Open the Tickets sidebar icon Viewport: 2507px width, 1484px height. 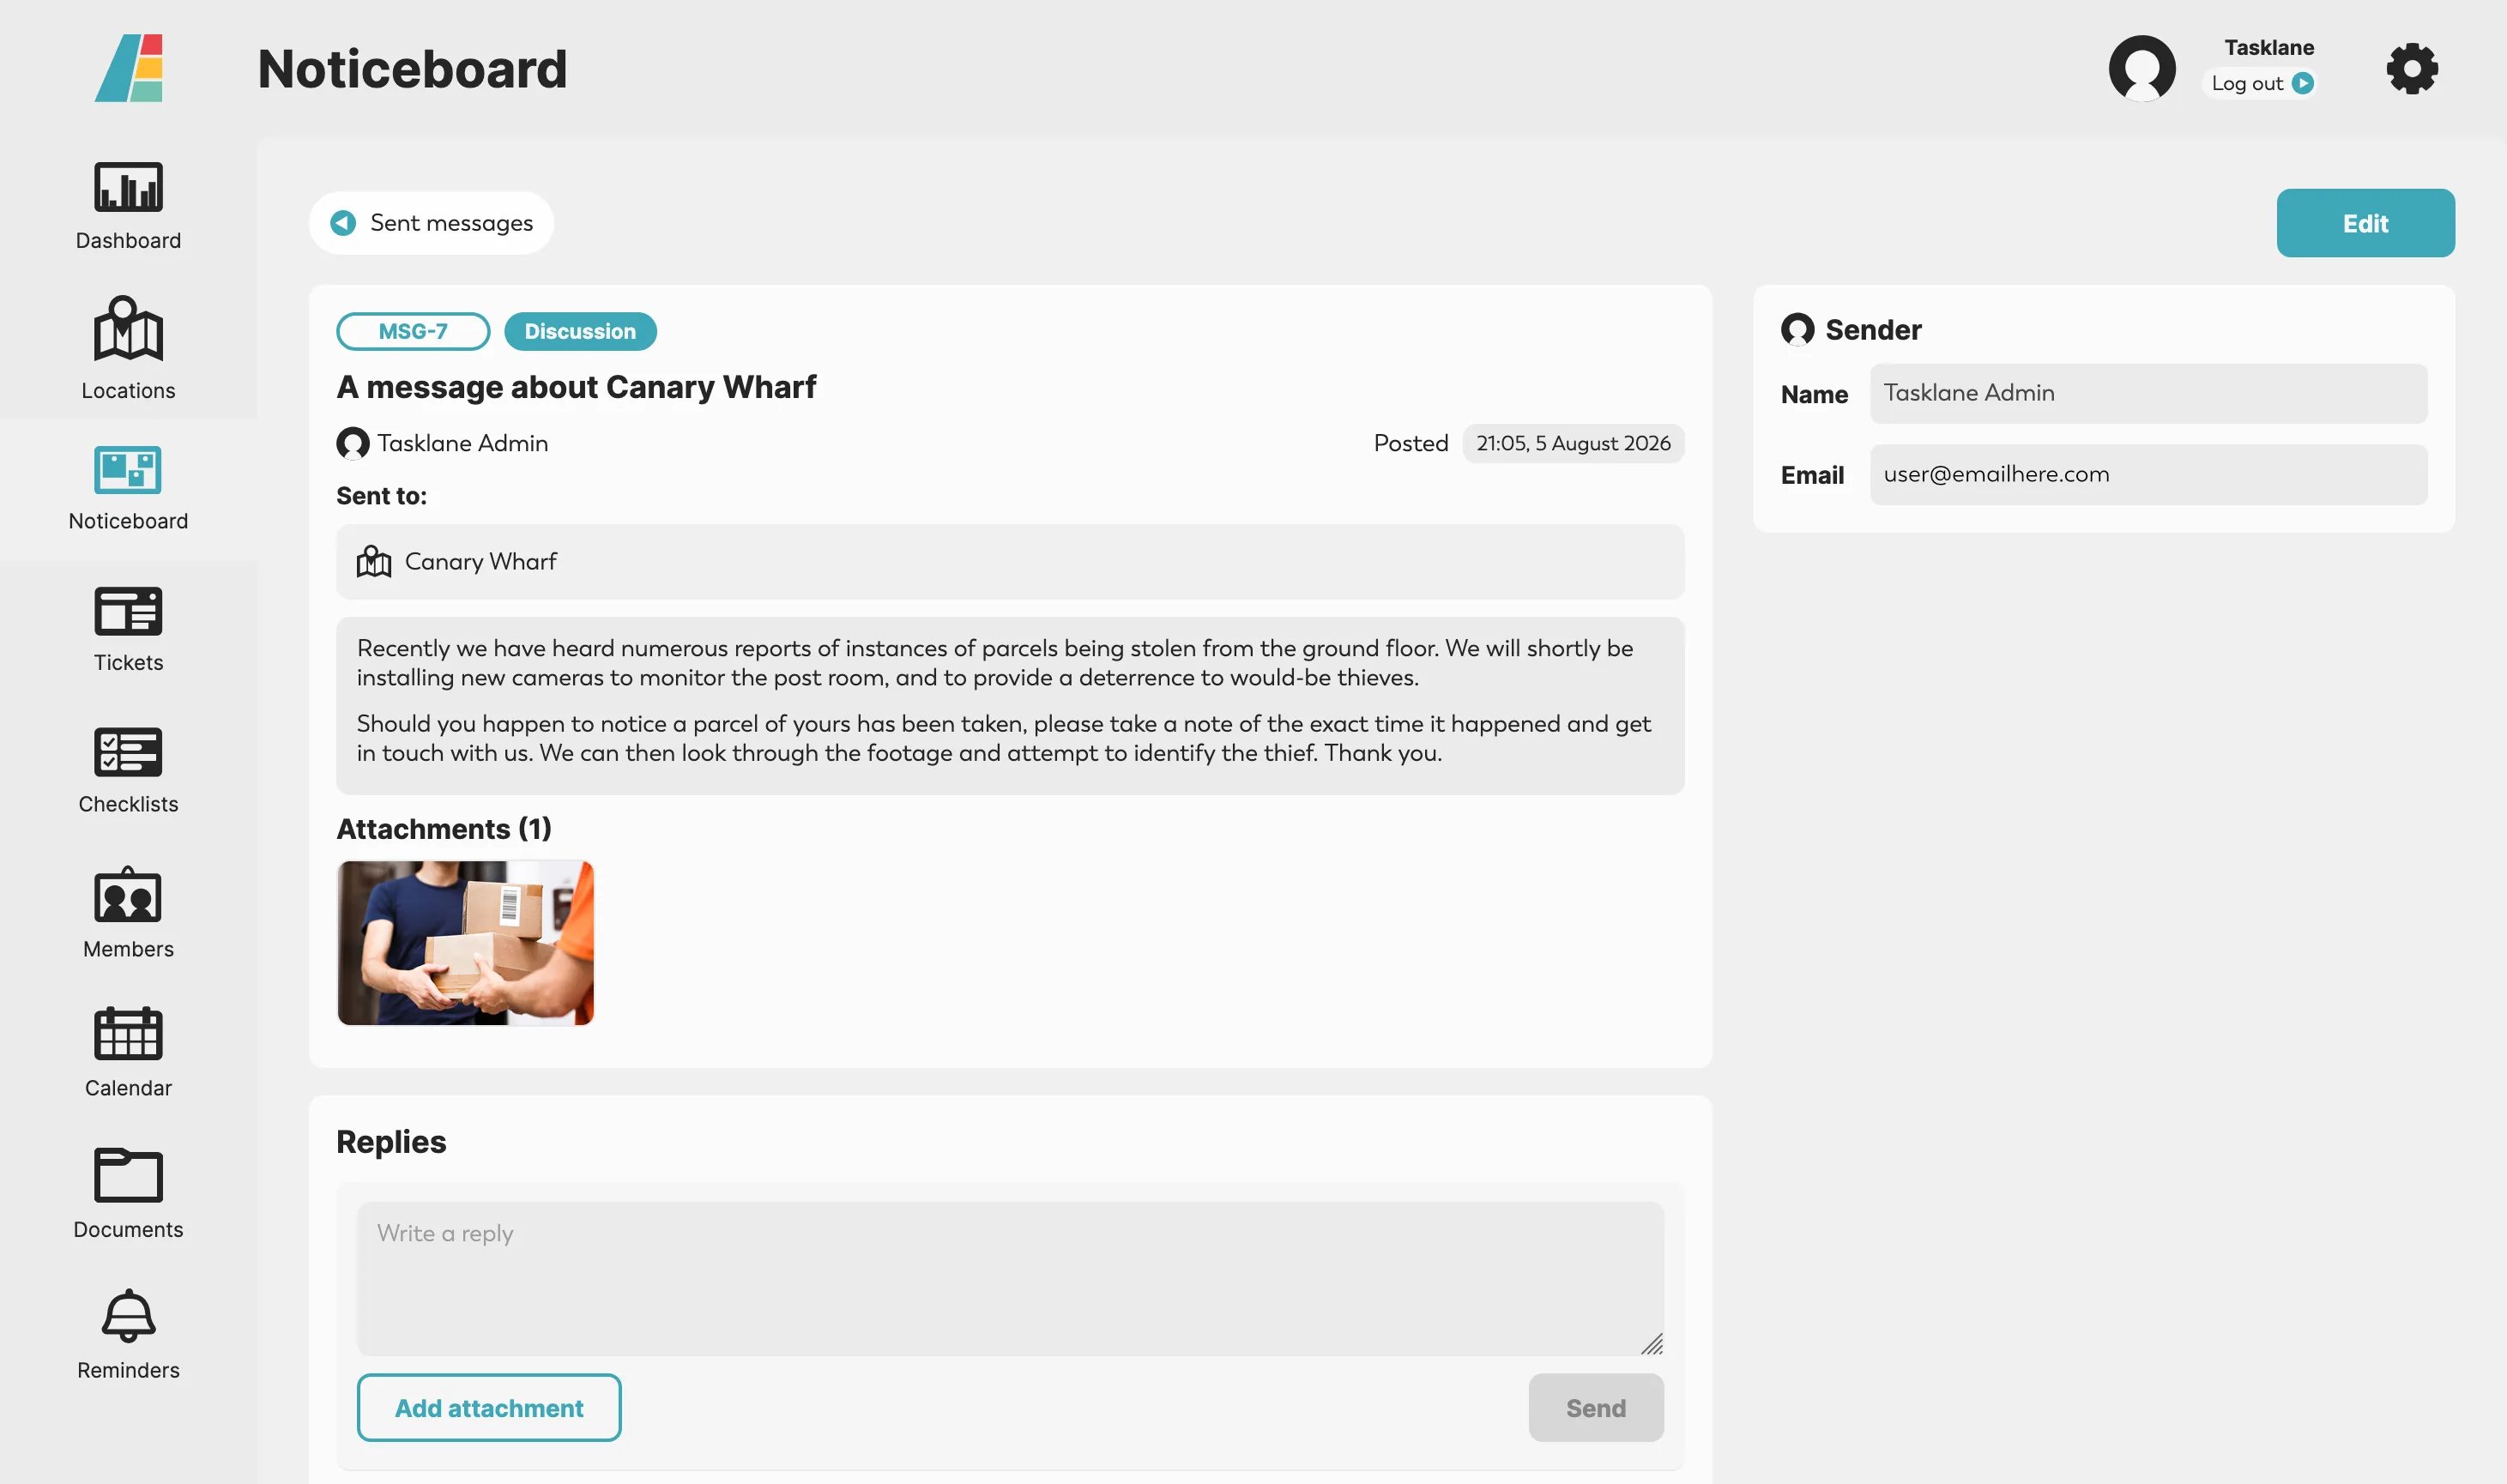pyautogui.click(x=128, y=611)
